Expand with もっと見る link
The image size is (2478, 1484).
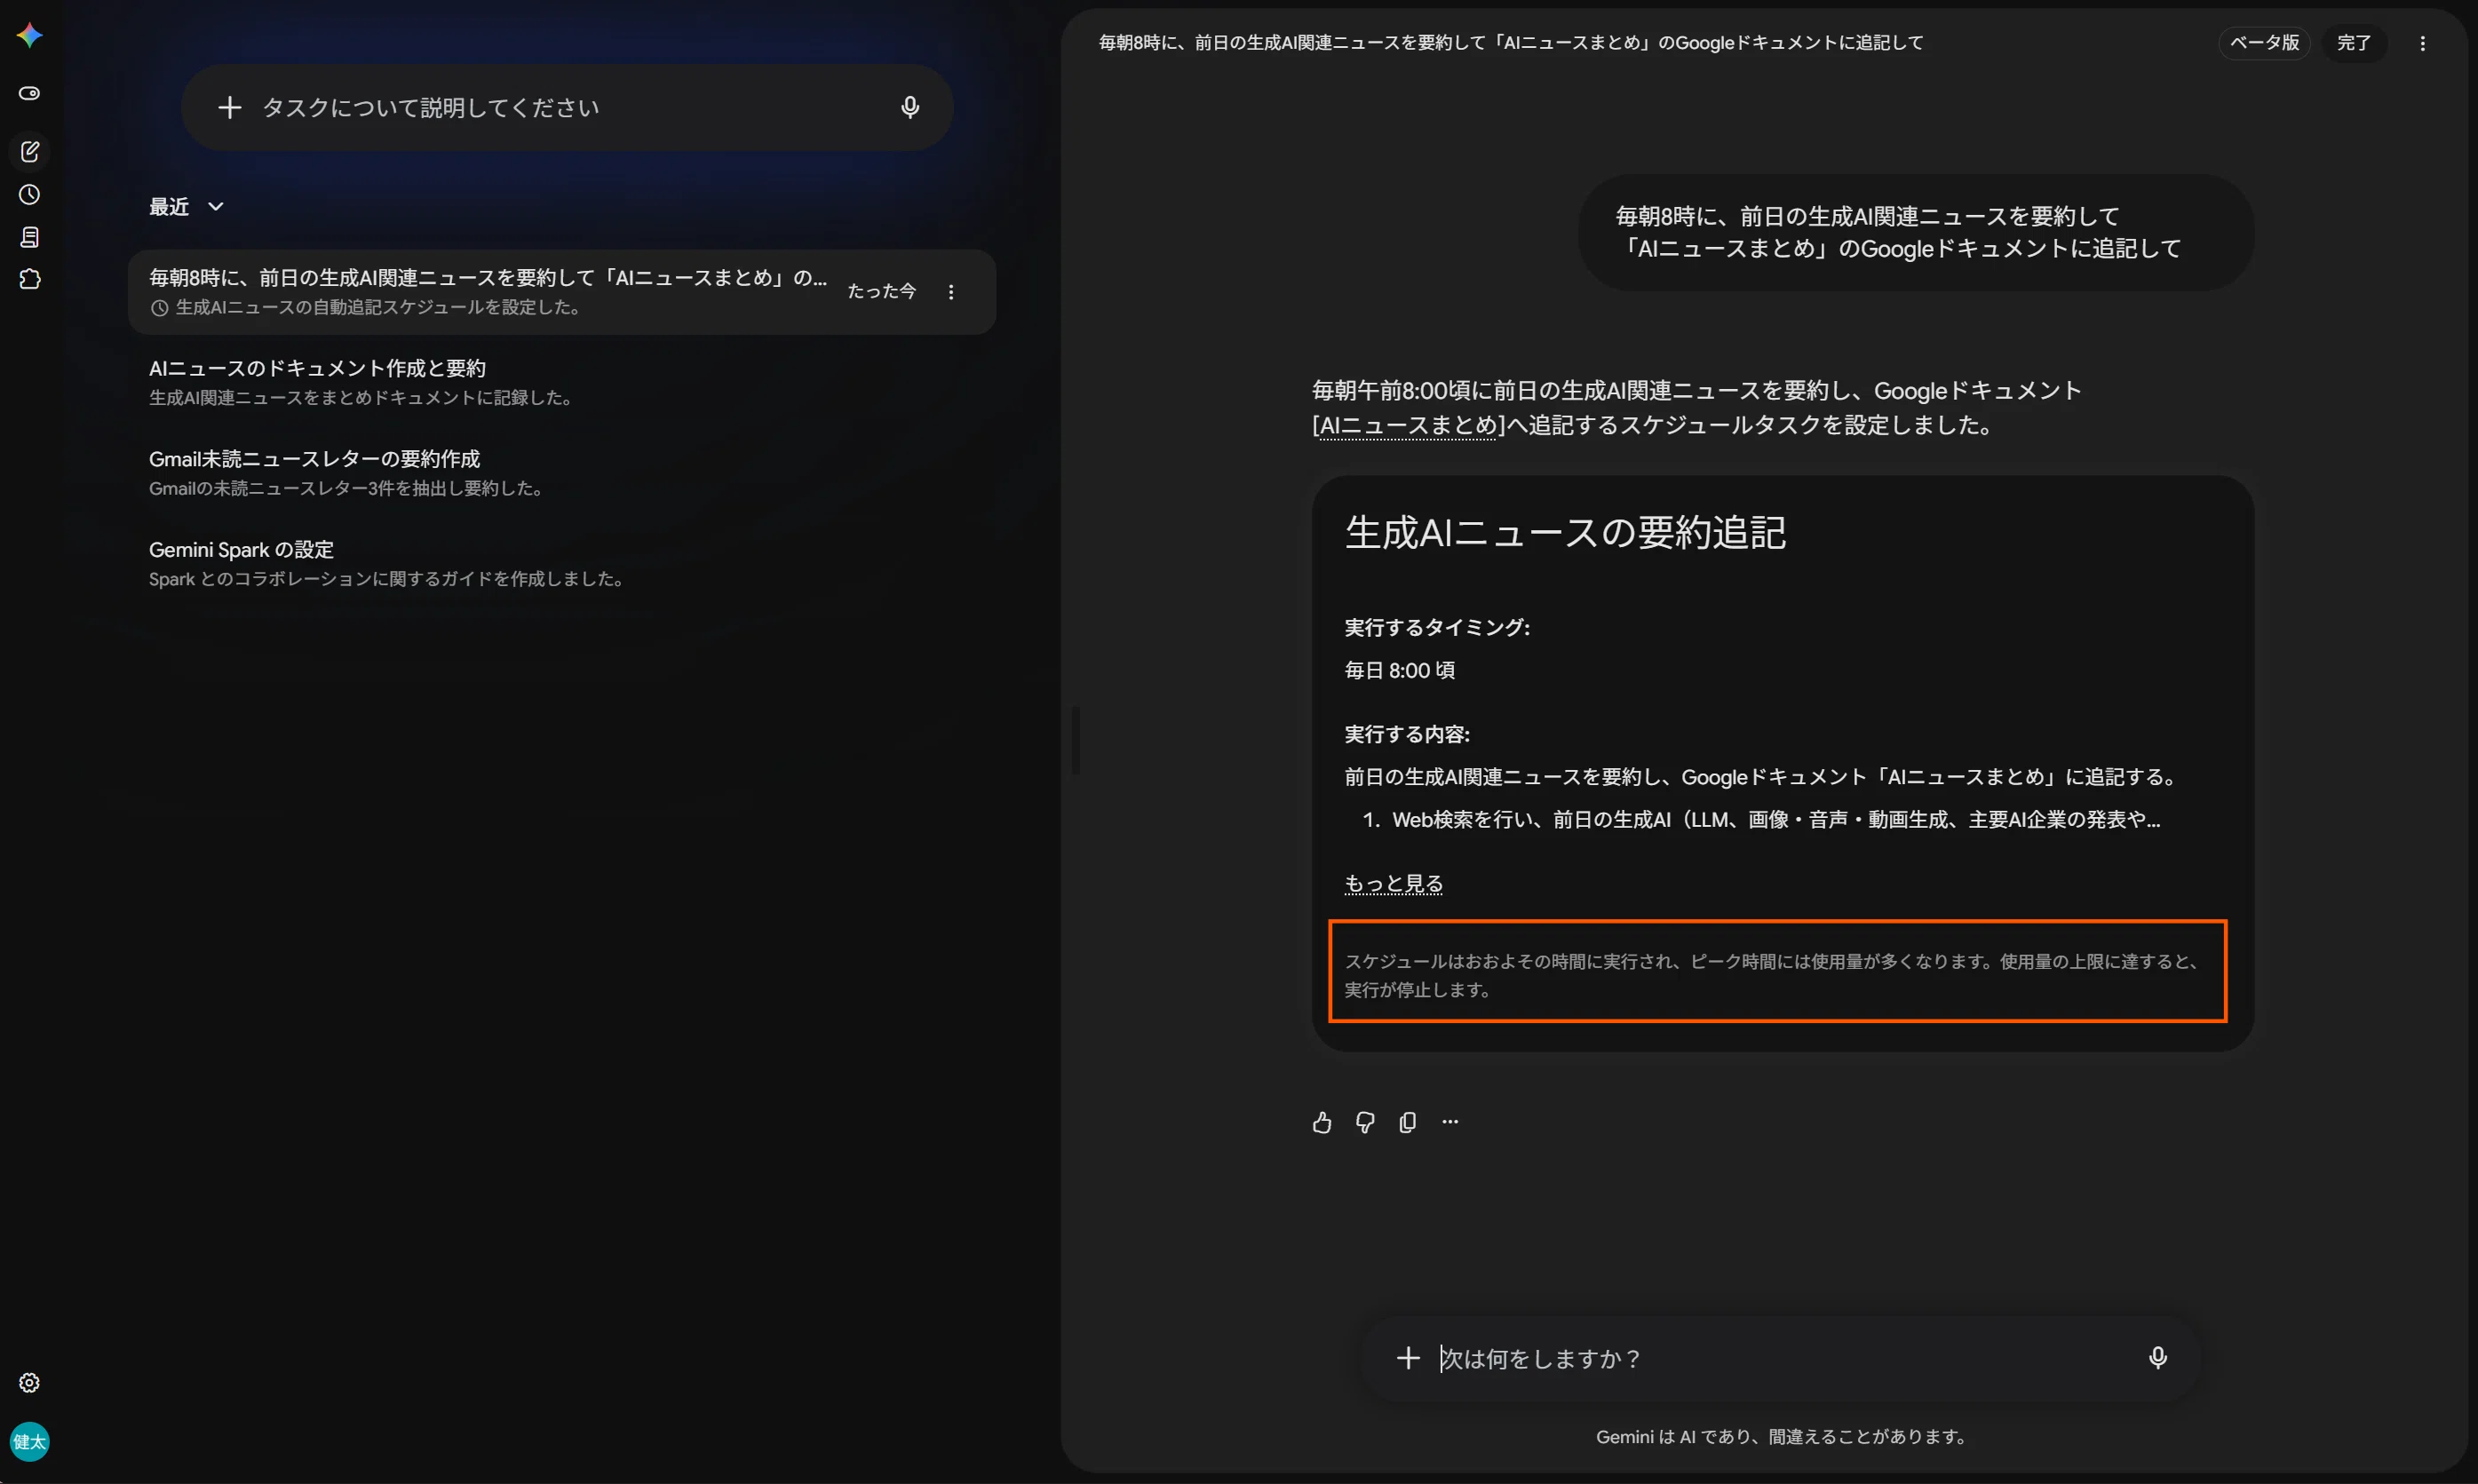point(1393,883)
